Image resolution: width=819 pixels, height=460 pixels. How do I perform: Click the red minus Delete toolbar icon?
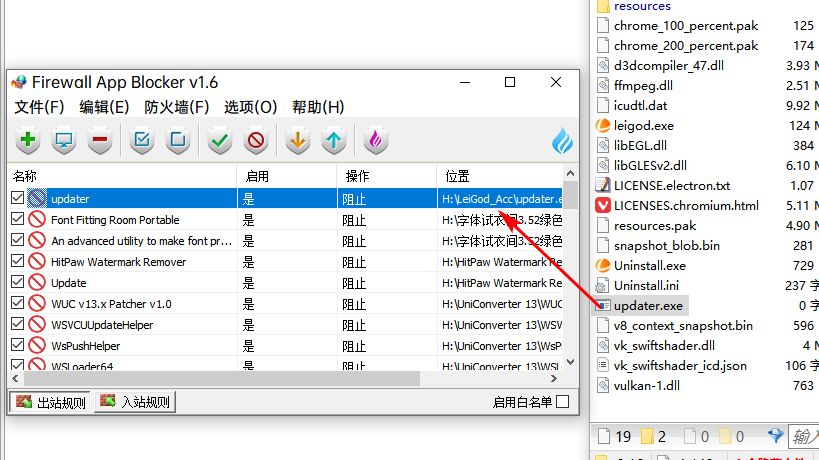pos(100,140)
